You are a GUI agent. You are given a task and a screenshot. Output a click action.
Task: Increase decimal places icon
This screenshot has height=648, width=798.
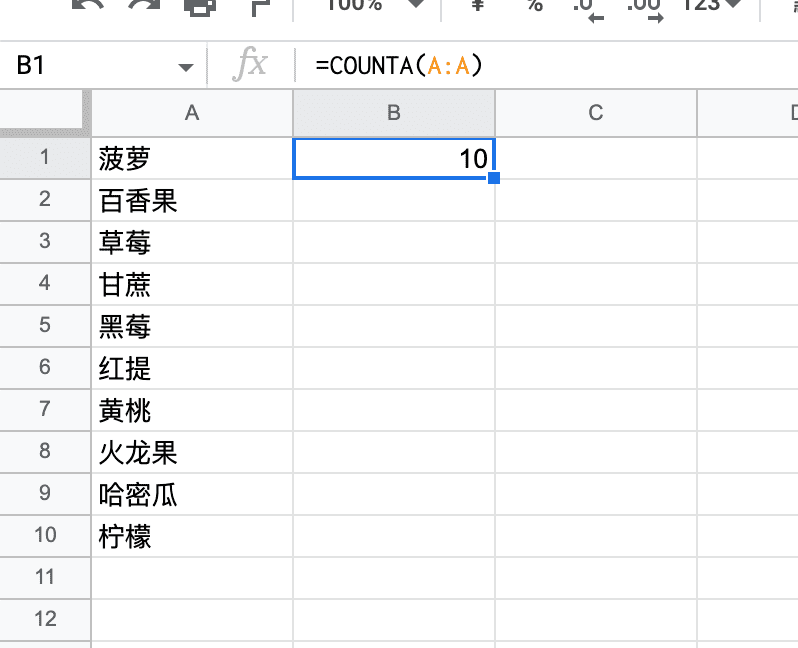click(x=645, y=10)
